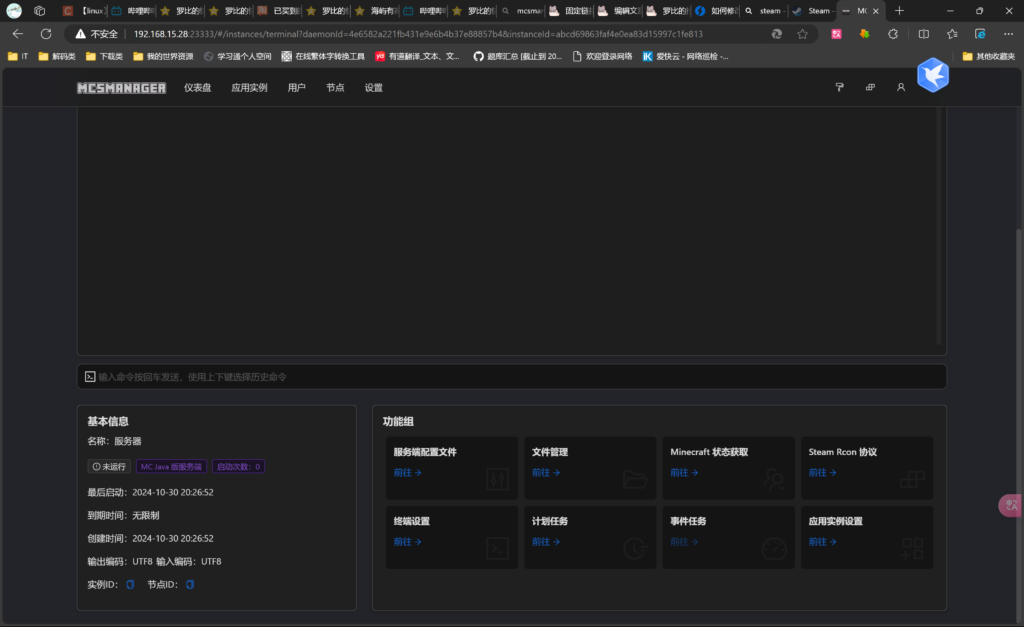The image size is (1024, 627).
Task: Bookmark page with the star icon
Action: [x=802, y=33]
